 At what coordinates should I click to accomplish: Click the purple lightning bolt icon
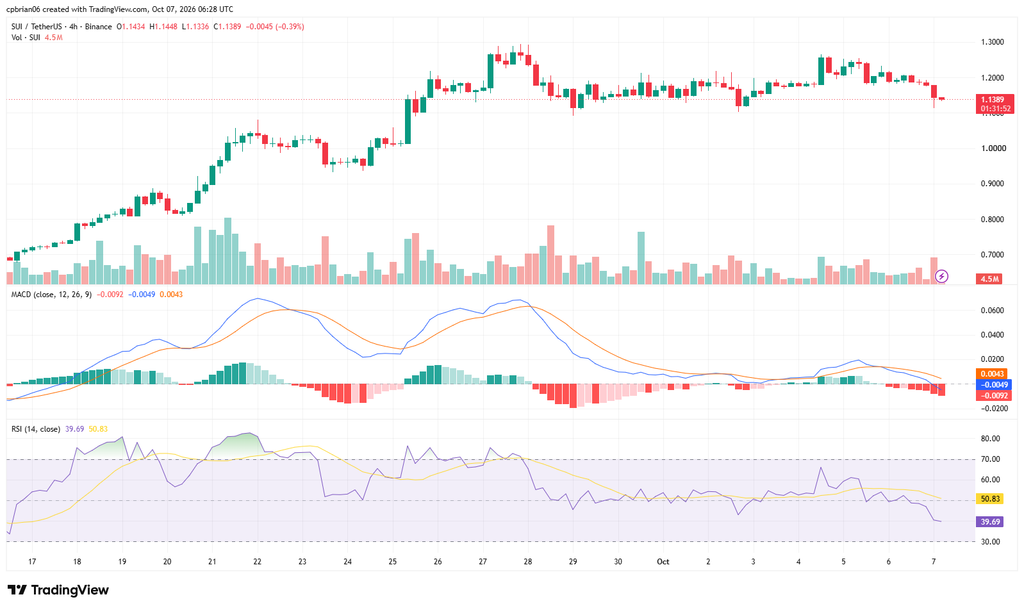(941, 276)
